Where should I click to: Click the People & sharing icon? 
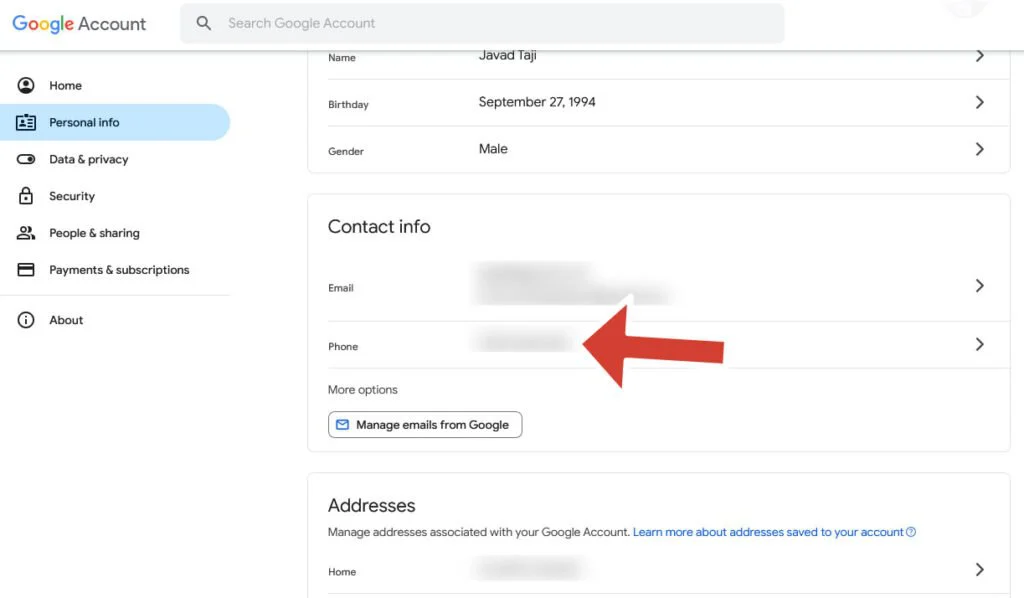27,233
